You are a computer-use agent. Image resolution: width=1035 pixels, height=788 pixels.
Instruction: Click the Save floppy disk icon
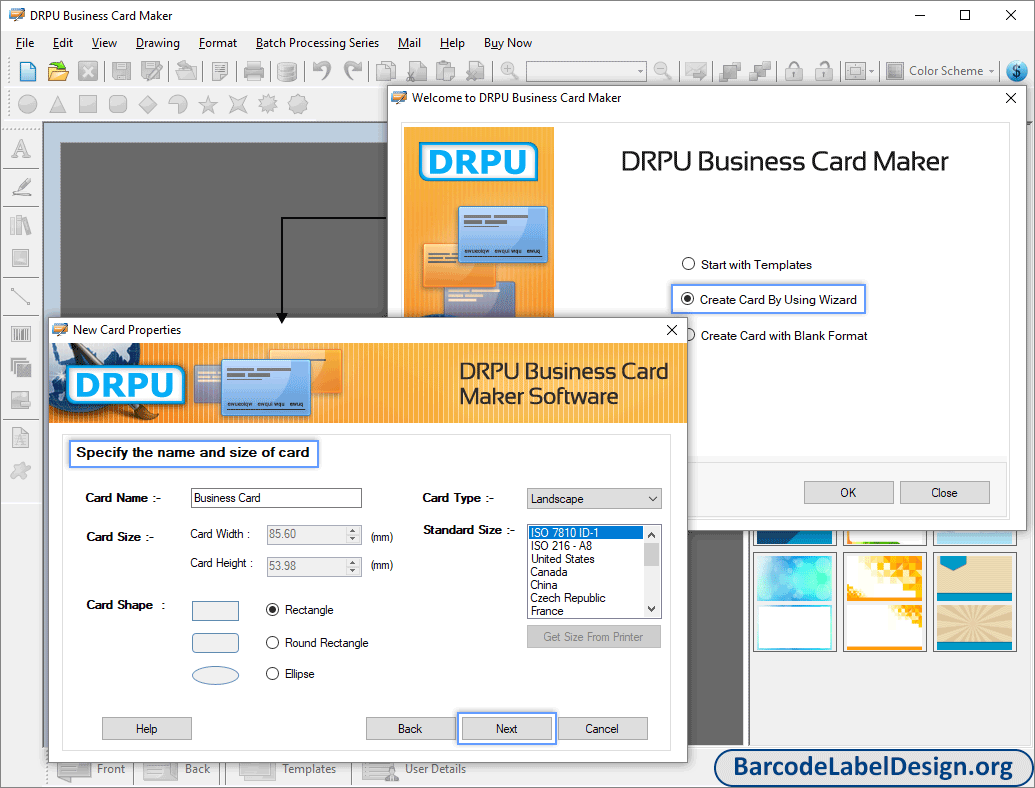coord(121,71)
